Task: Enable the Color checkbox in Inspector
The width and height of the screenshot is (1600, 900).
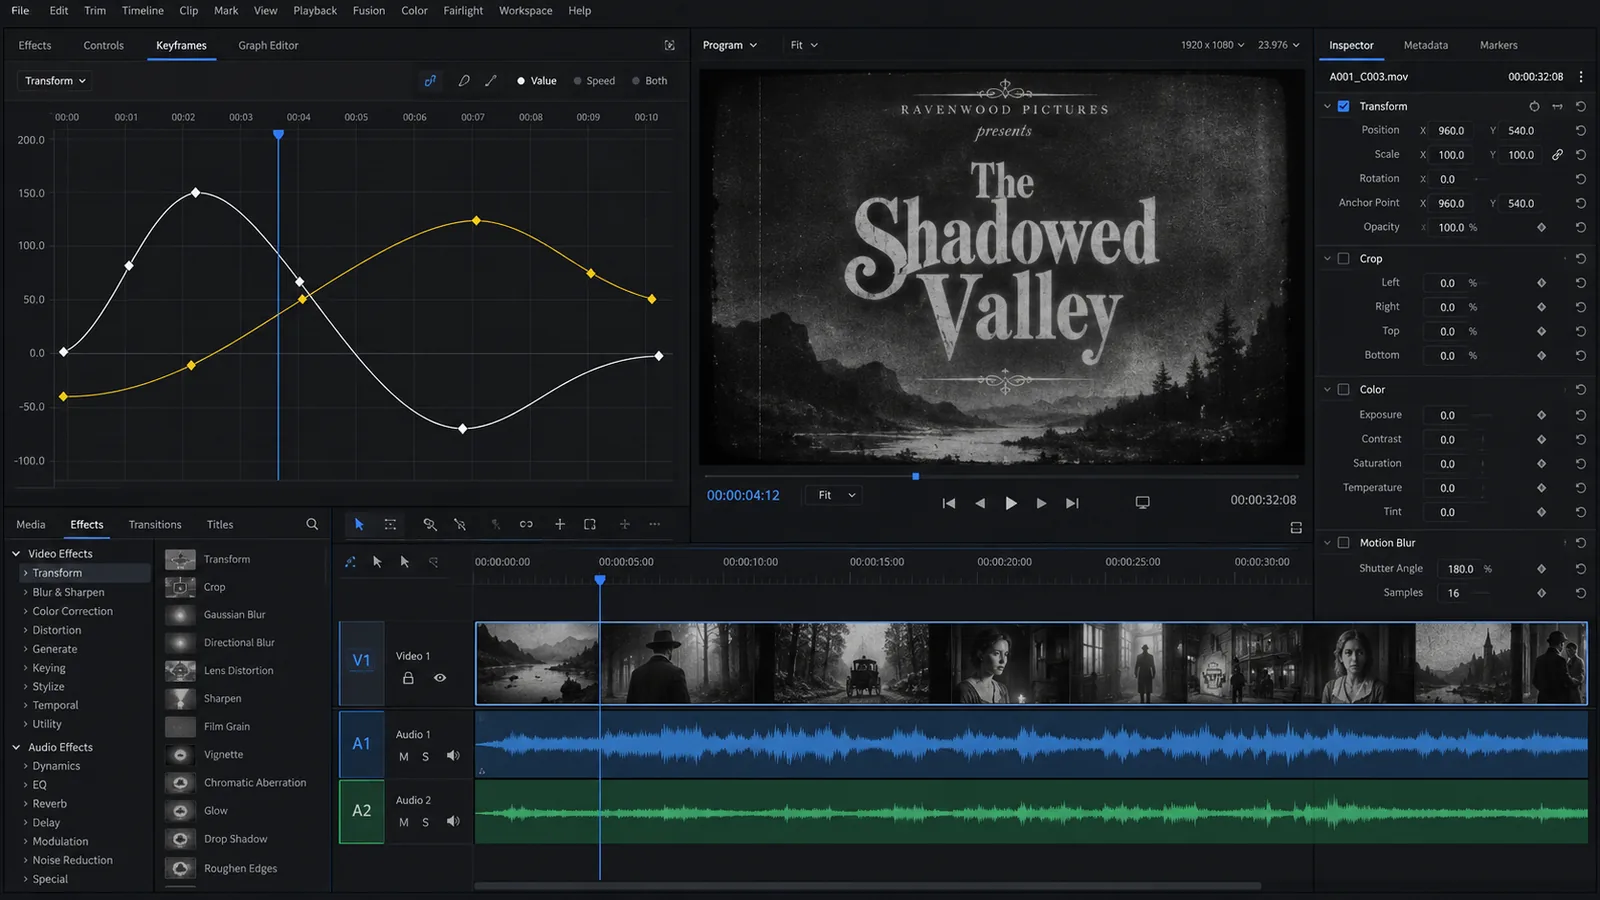Action: pos(1343,390)
